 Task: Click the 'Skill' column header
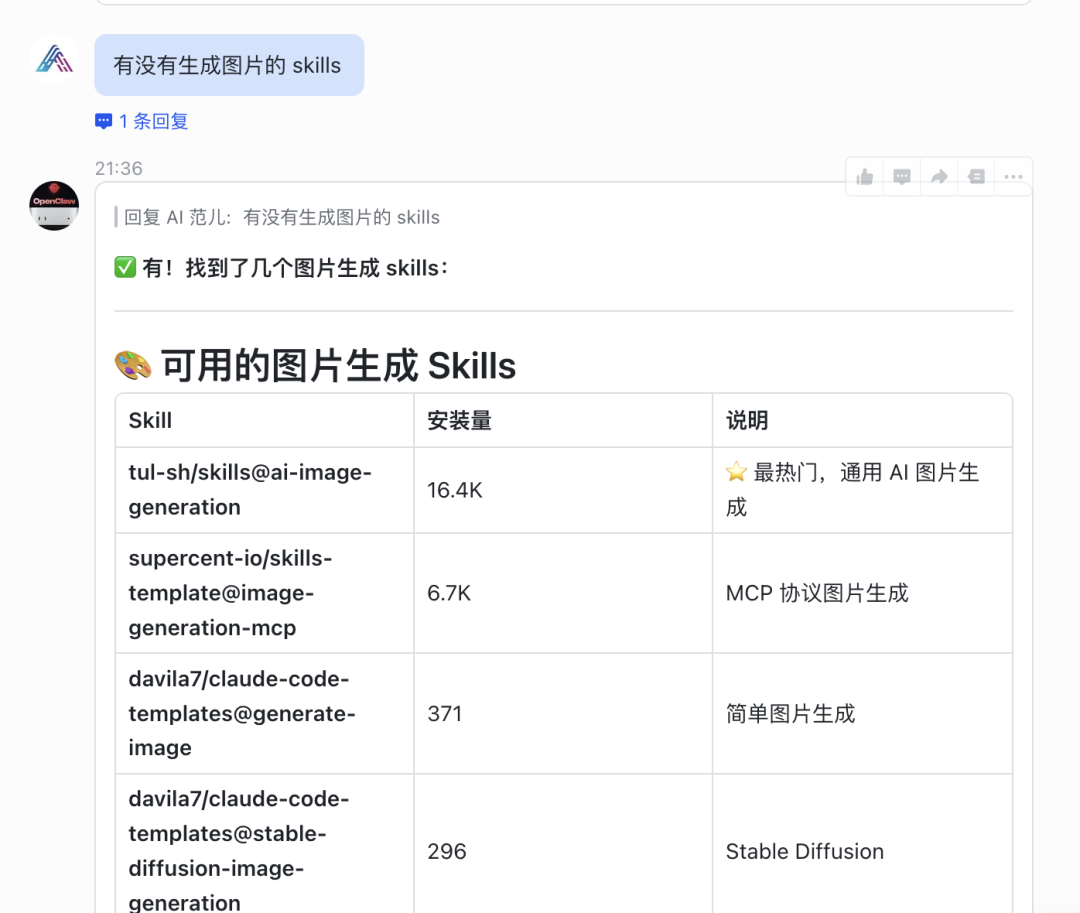(264, 421)
